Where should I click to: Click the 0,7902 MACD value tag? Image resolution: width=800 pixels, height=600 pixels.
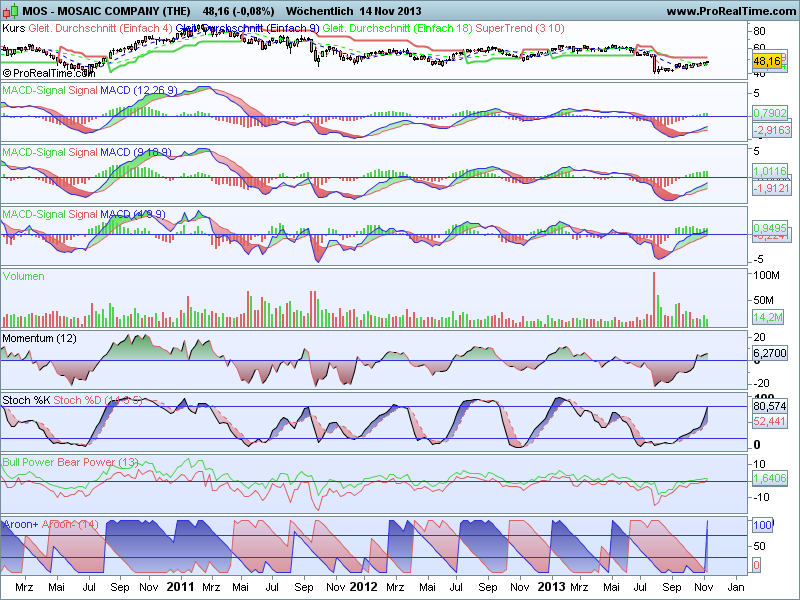pyautogui.click(x=770, y=113)
